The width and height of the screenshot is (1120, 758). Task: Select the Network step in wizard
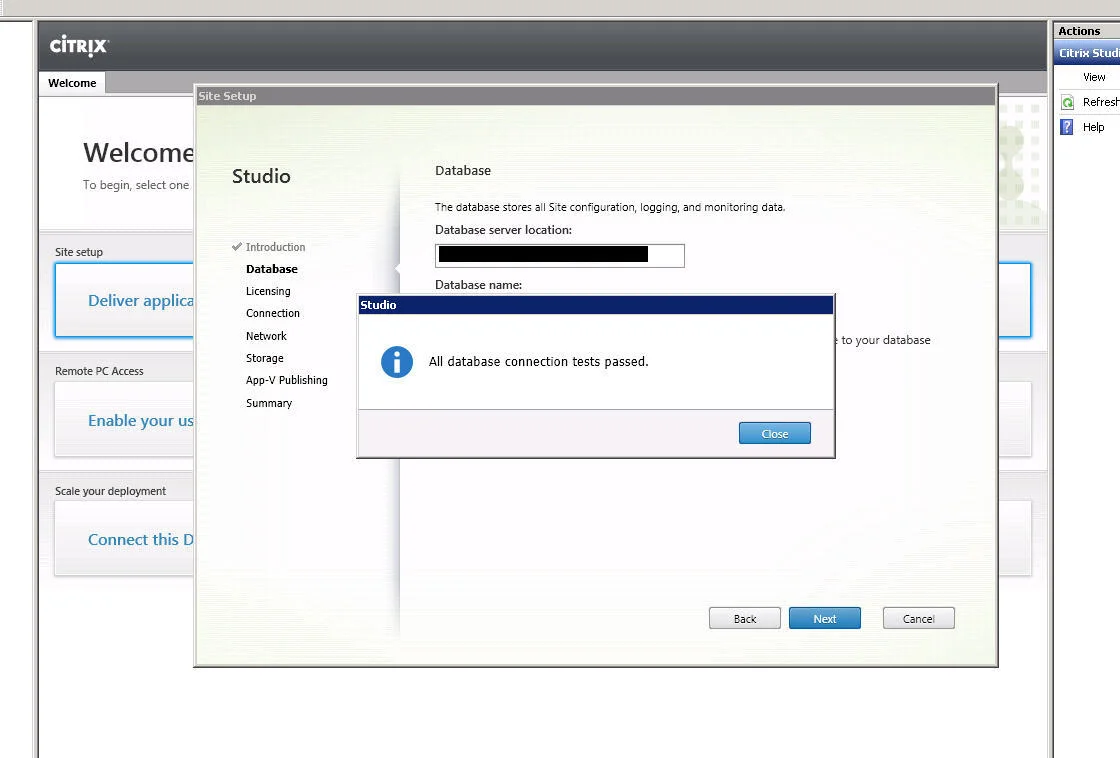pyautogui.click(x=266, y=336)
